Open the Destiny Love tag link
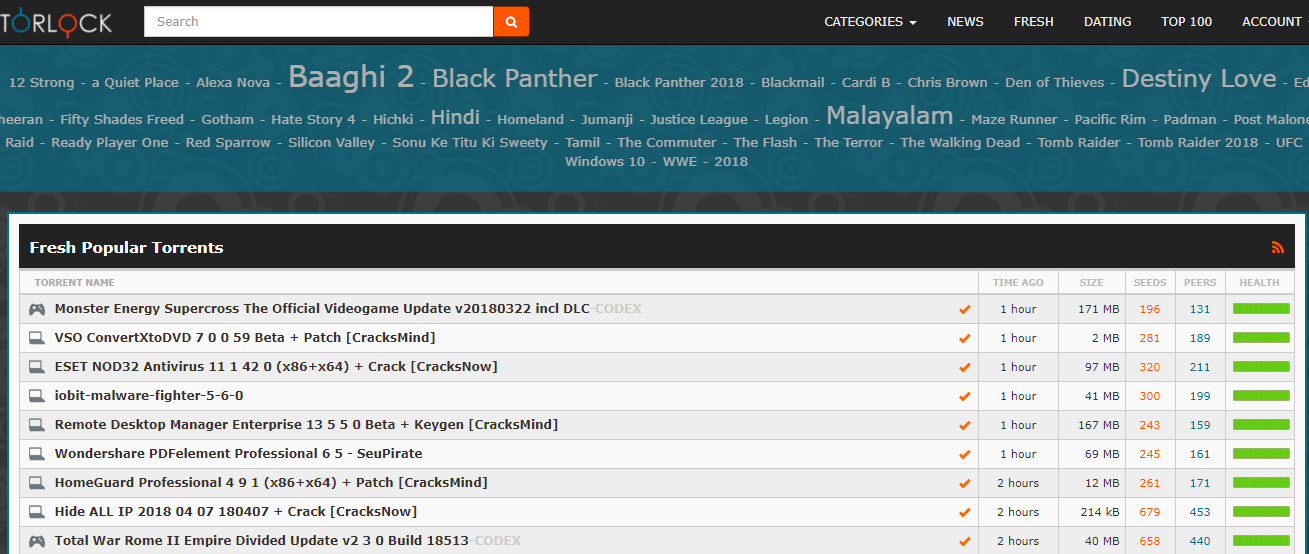The width and height of the screenshot is (1309, 554). point(1199,79)
